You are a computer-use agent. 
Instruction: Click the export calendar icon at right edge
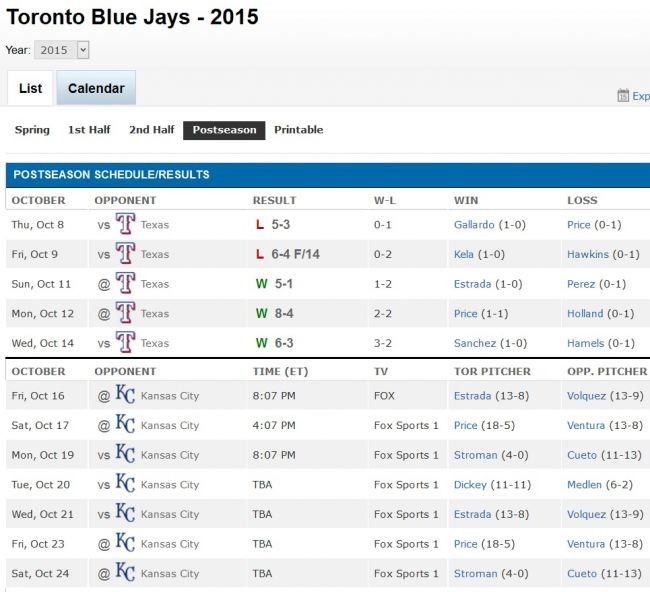(x=623, y=96)
